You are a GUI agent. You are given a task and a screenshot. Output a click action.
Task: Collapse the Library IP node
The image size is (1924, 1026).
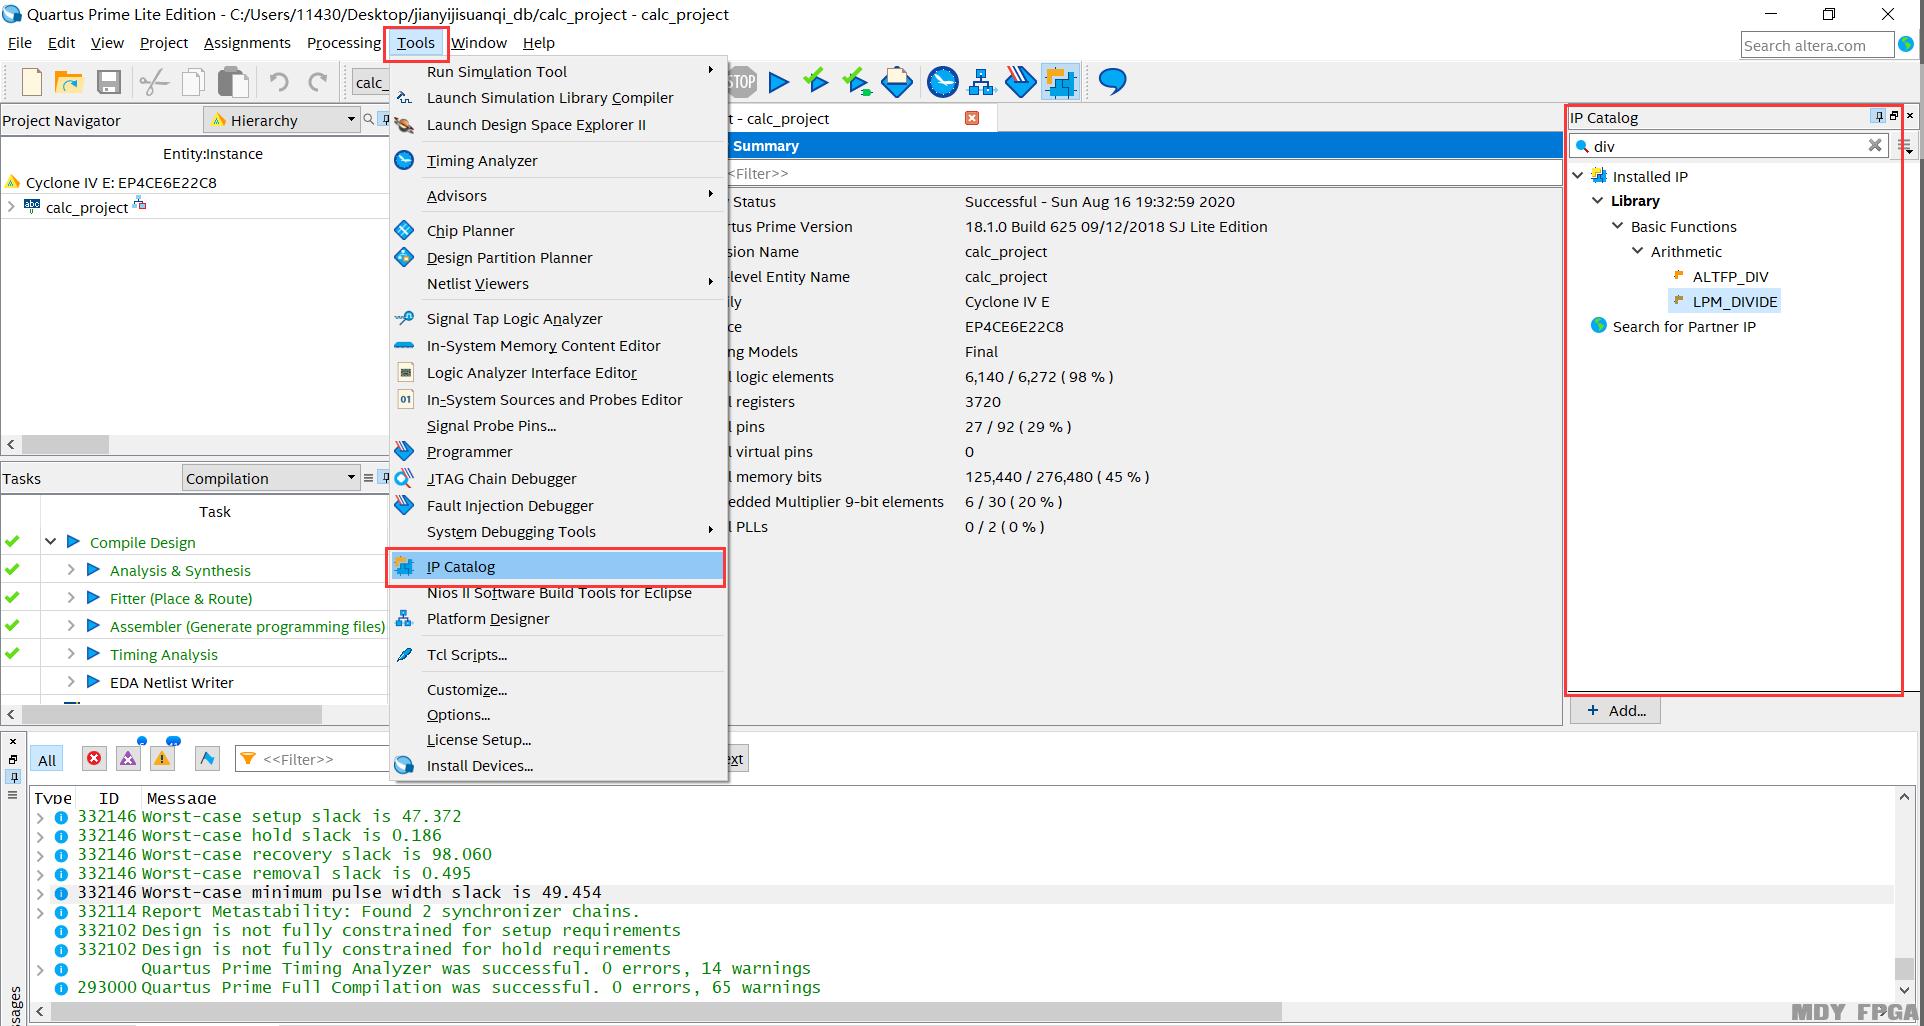tap(1597, 201)
